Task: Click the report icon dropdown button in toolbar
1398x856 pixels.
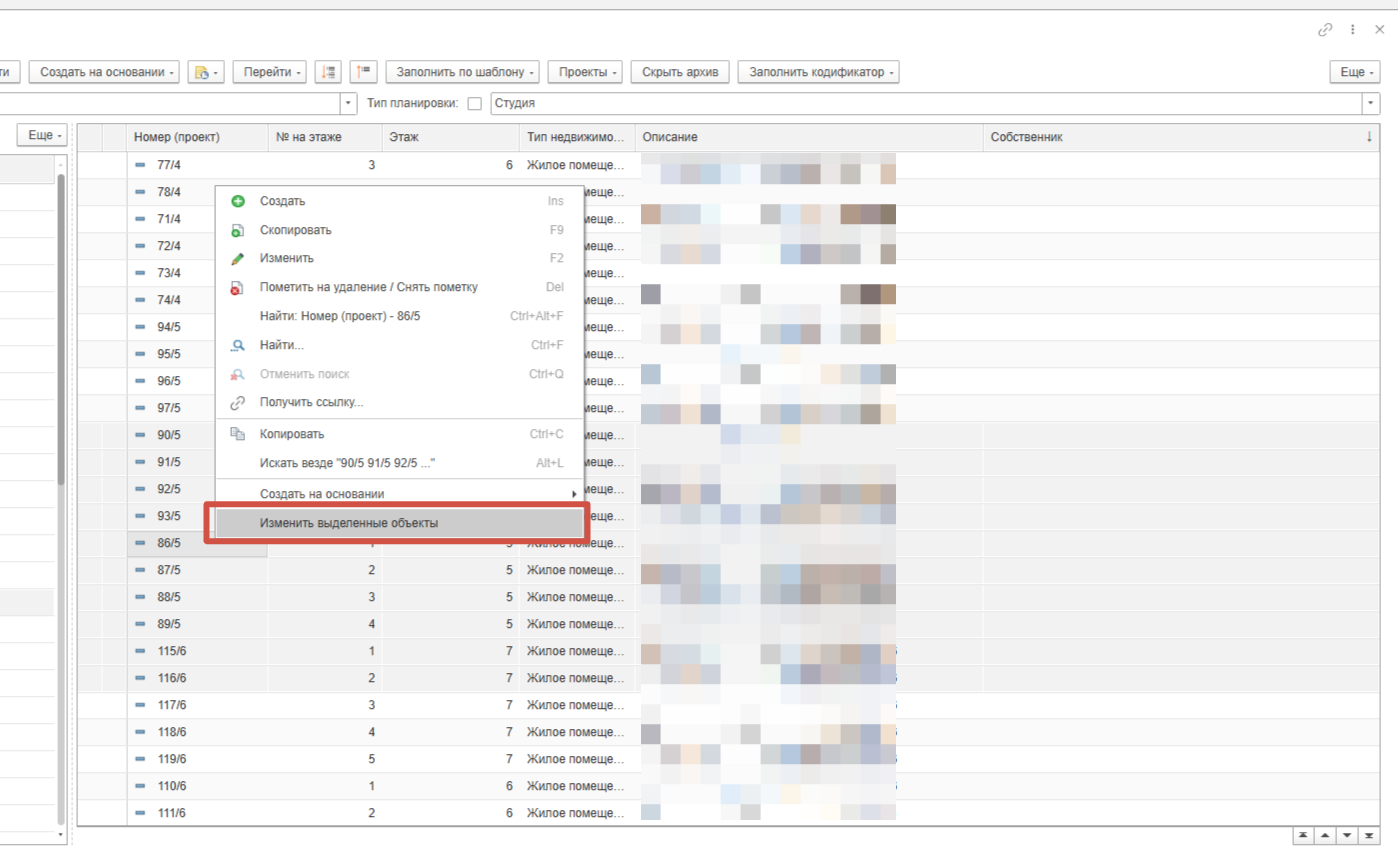Action: 205,72
